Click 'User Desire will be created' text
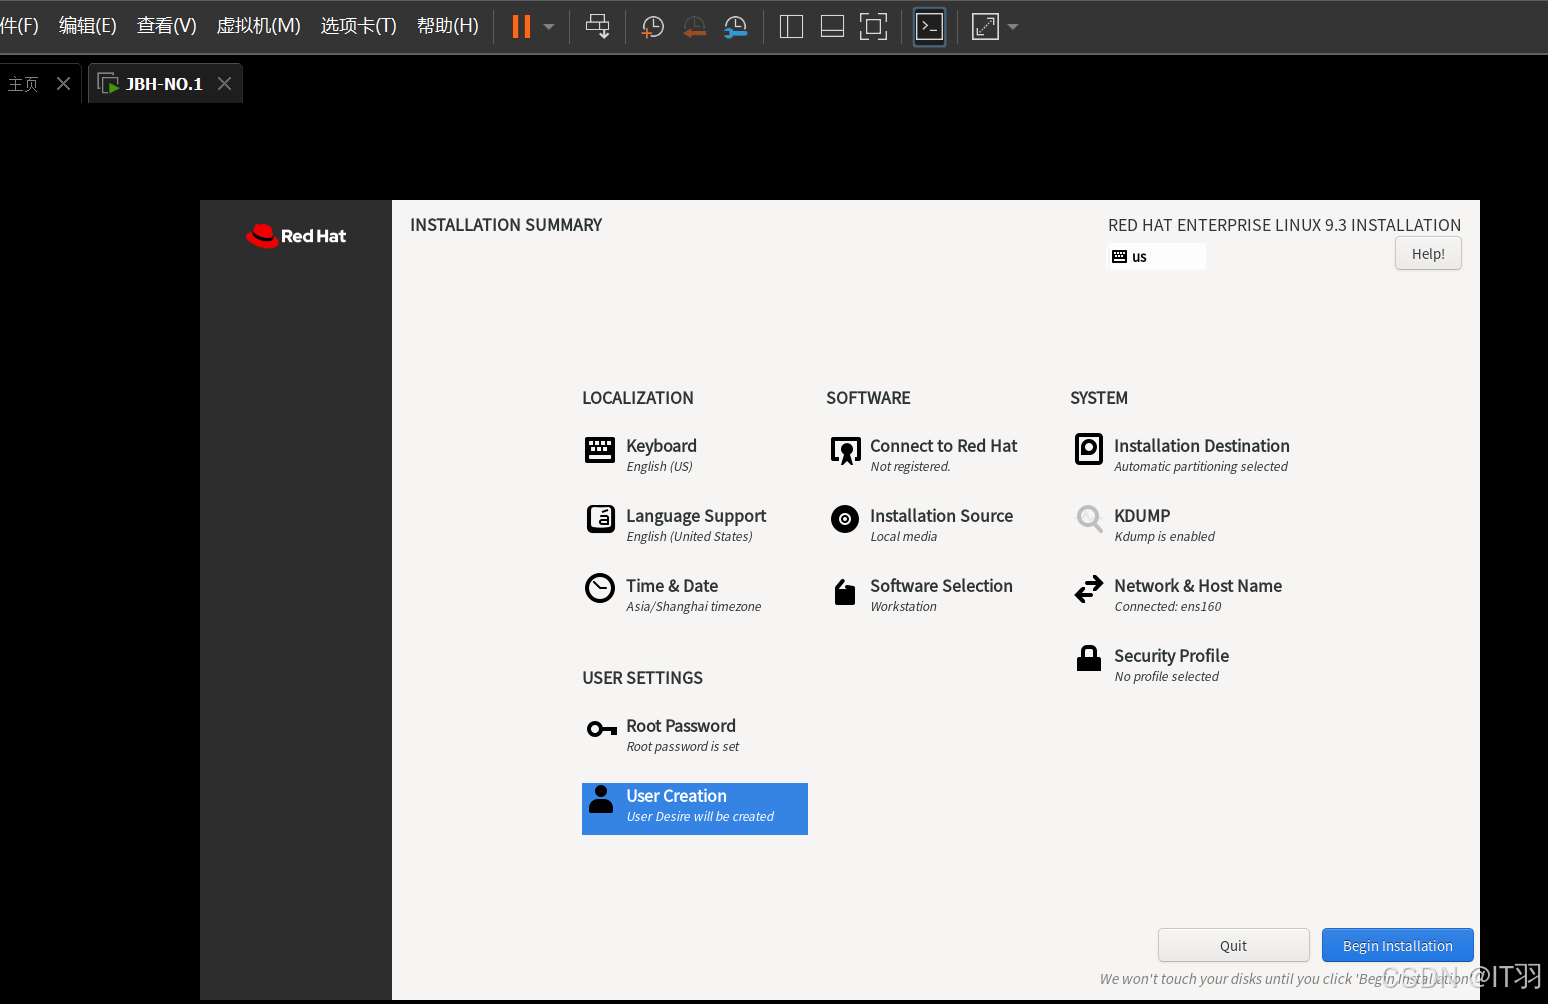This screenshot has height=1004, width=1548. pyautogui.click(x=700, y=817)
